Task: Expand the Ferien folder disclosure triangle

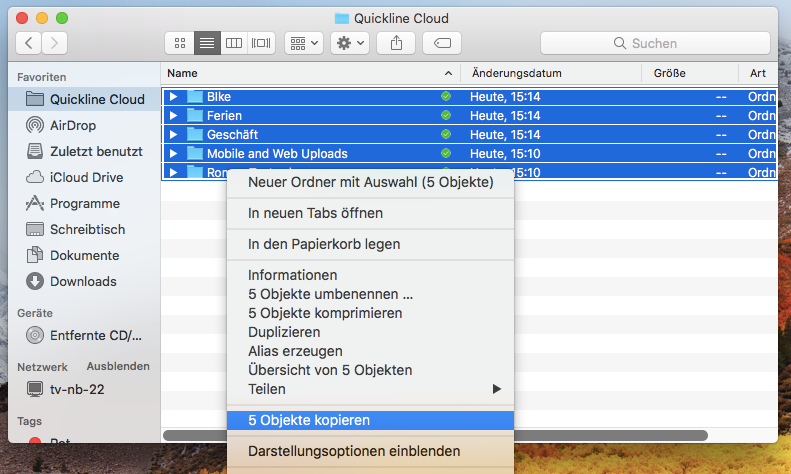Action: tap(174, 115)
